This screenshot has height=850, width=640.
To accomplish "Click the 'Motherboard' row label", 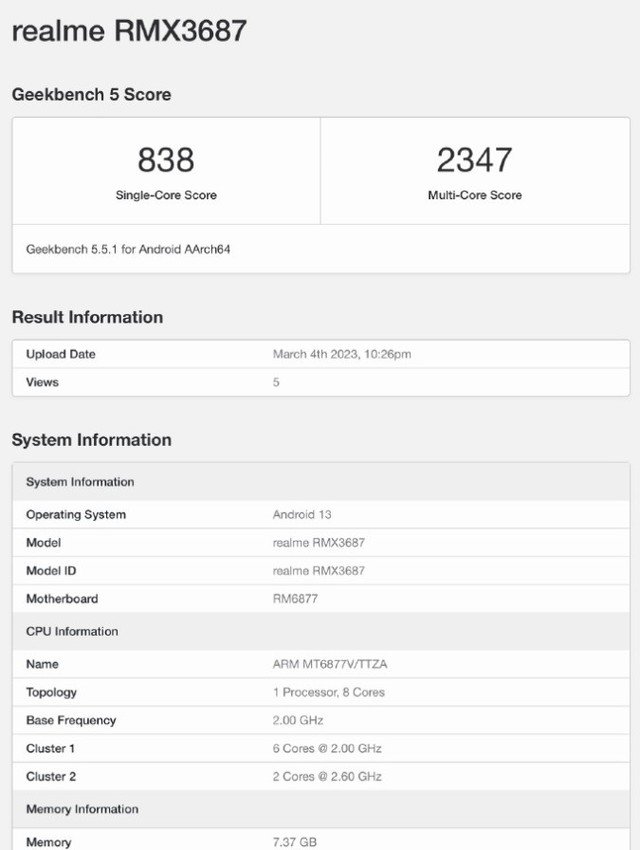I will pyautogui.click(x=62, y=599).
